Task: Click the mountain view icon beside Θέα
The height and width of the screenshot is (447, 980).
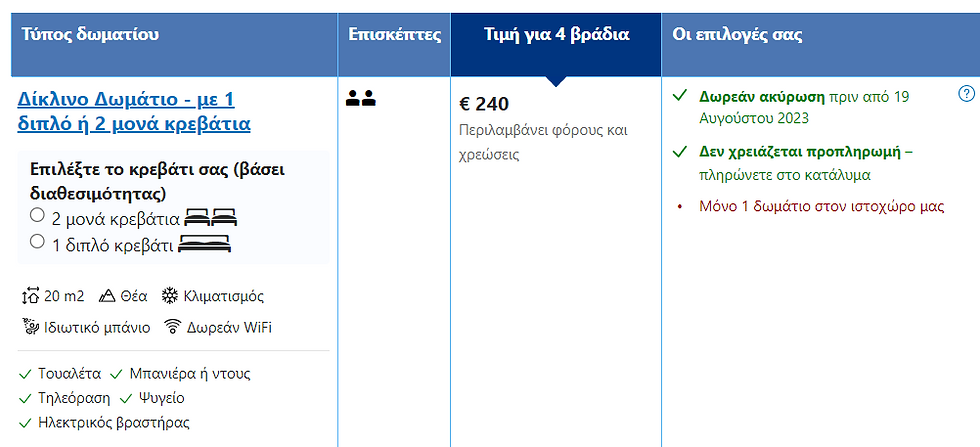Action: pos(107,296)
